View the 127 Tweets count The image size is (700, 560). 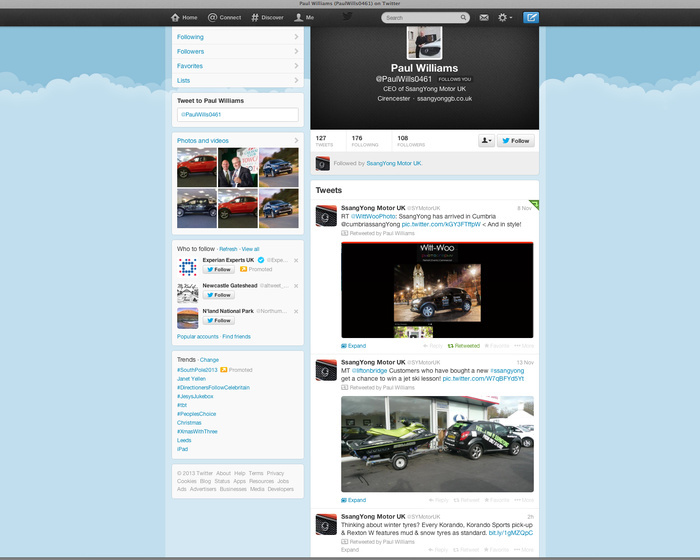click(325, 141)
